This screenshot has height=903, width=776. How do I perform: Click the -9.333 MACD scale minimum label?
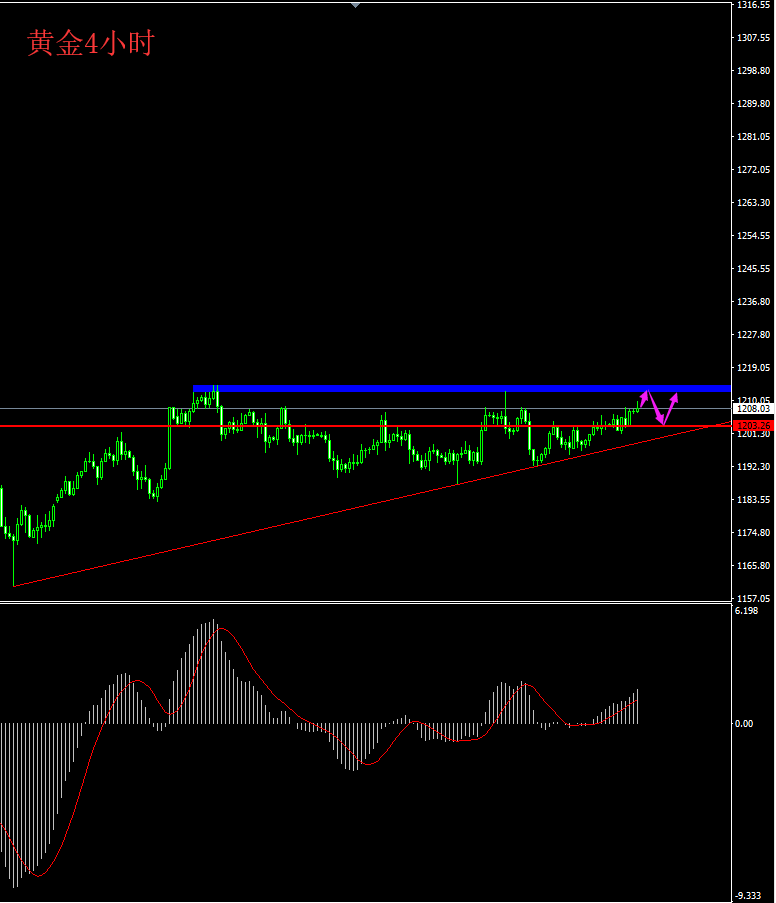pos(748,896)
